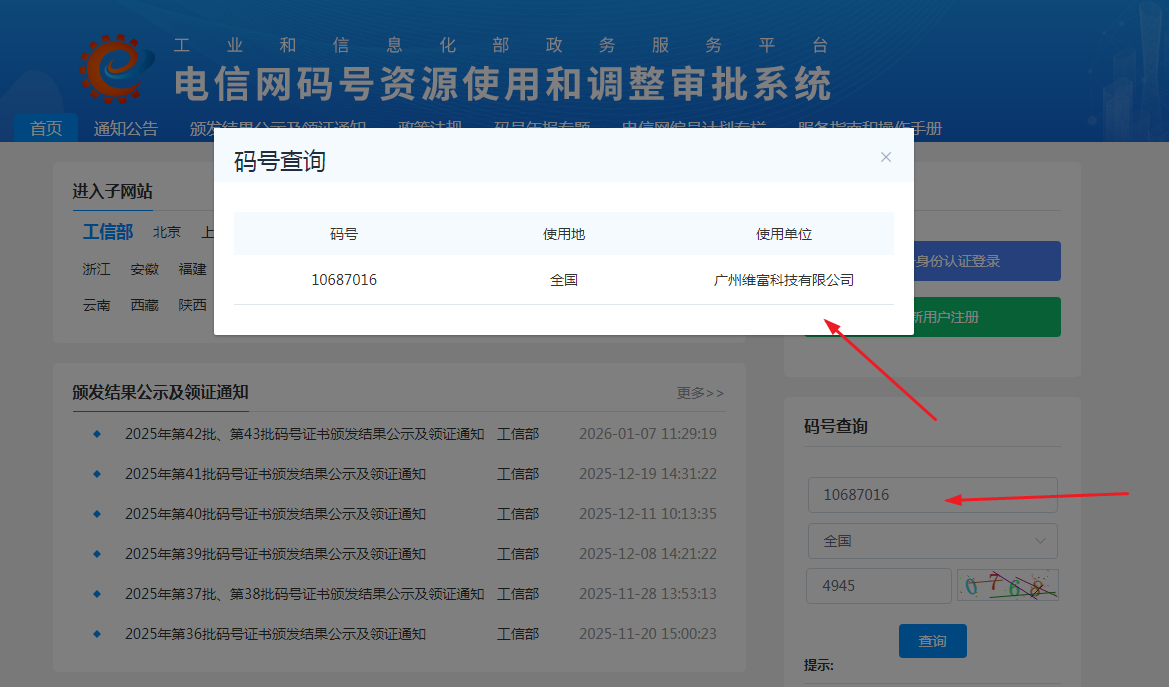
Task: Click the number input containing 10687016
Action: [x=932, y=494]
